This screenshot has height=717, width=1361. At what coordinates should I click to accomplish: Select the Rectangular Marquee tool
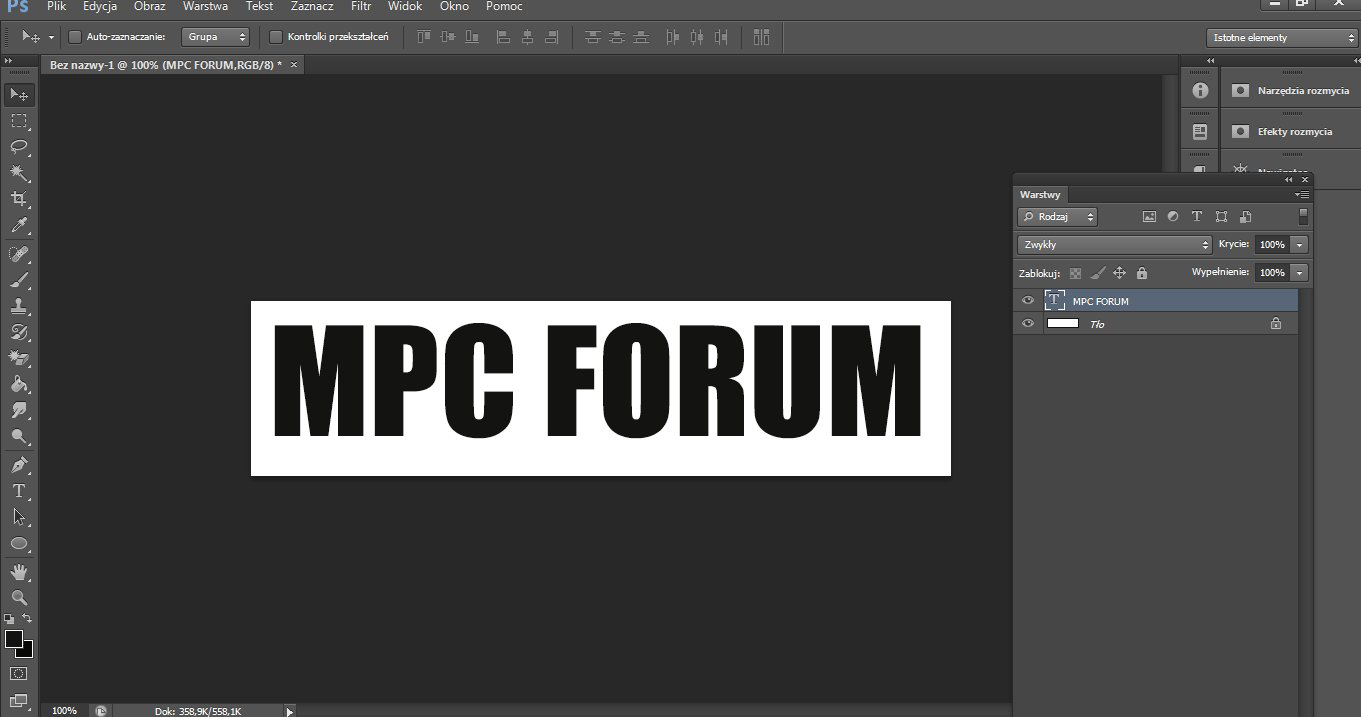(19, 121)
